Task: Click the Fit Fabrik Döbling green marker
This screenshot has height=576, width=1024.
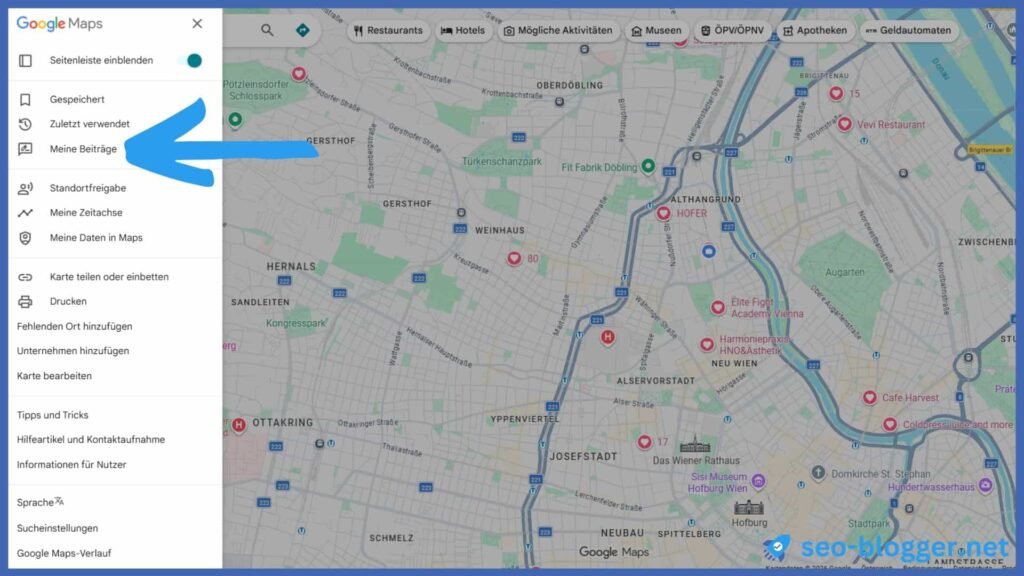Action: point(648,166)
